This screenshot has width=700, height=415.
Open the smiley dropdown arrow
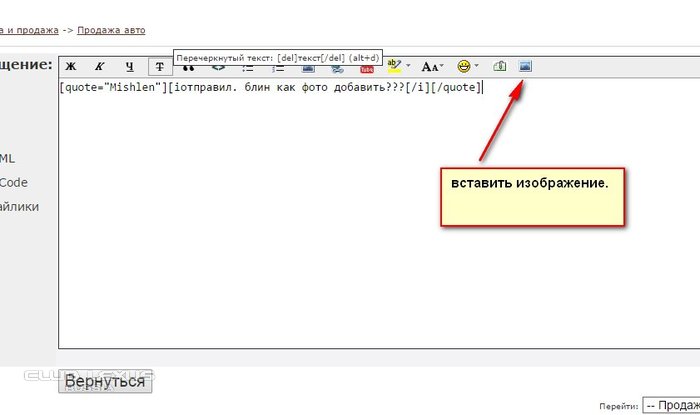point(476,67)
